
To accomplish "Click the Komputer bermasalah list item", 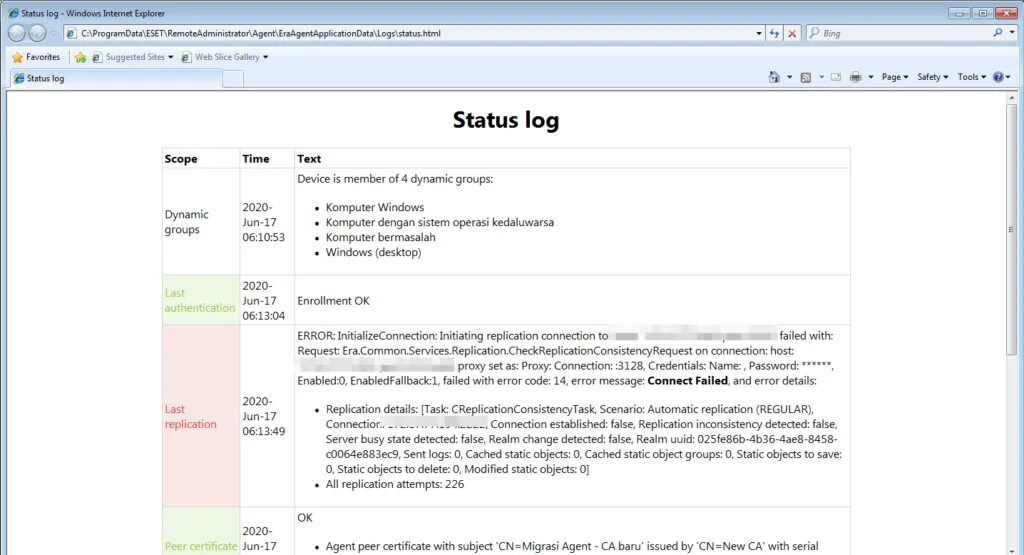I will pos(381,238).
